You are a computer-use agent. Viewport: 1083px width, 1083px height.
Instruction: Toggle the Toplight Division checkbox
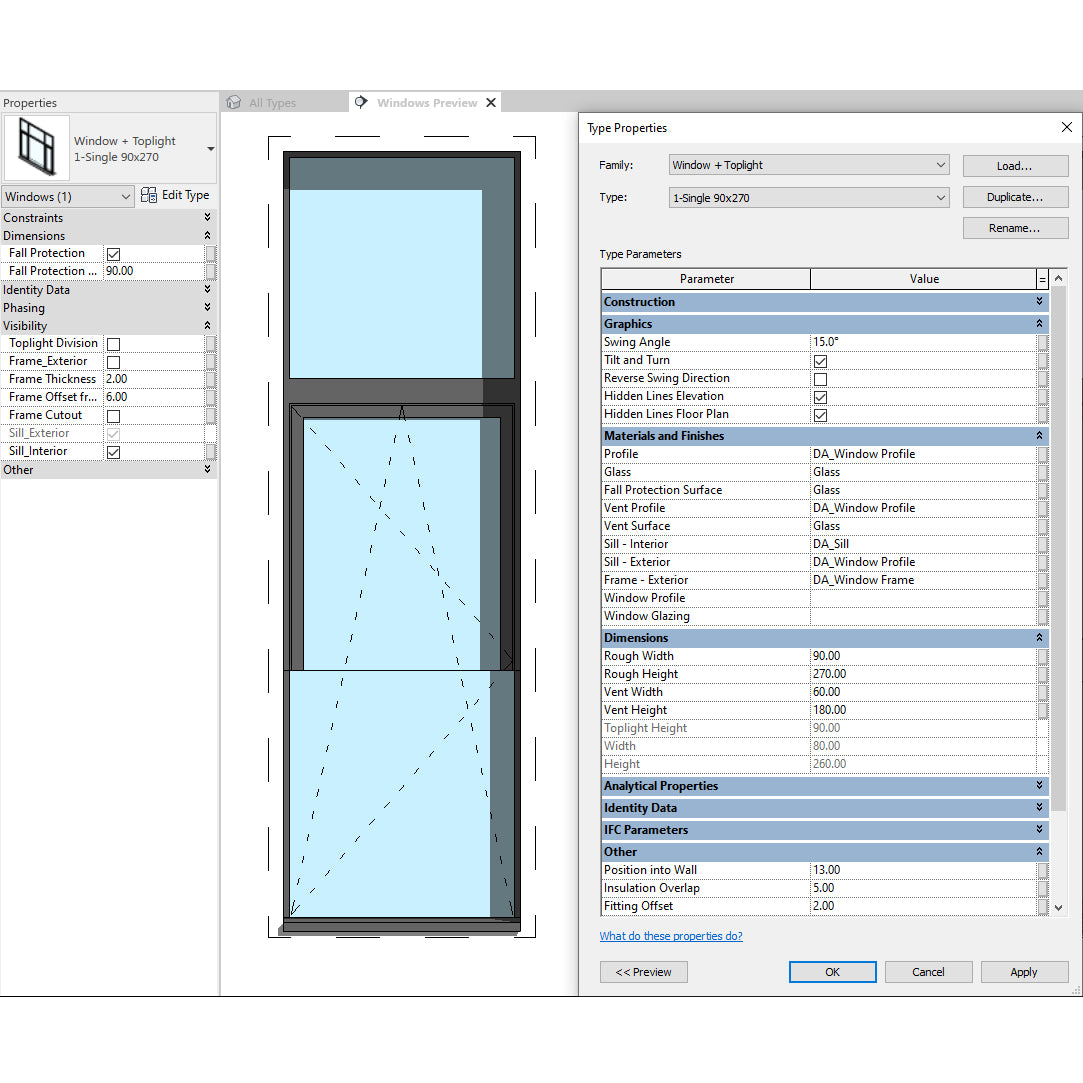(113, 344)
